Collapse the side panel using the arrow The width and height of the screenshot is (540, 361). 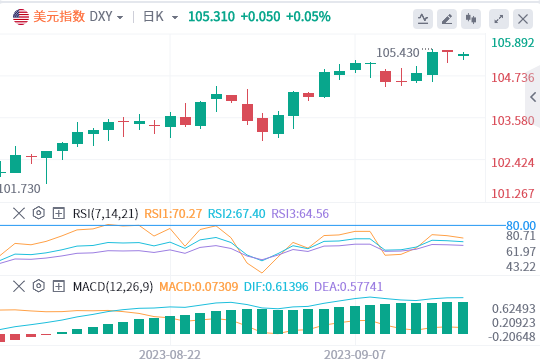(533, 97)
